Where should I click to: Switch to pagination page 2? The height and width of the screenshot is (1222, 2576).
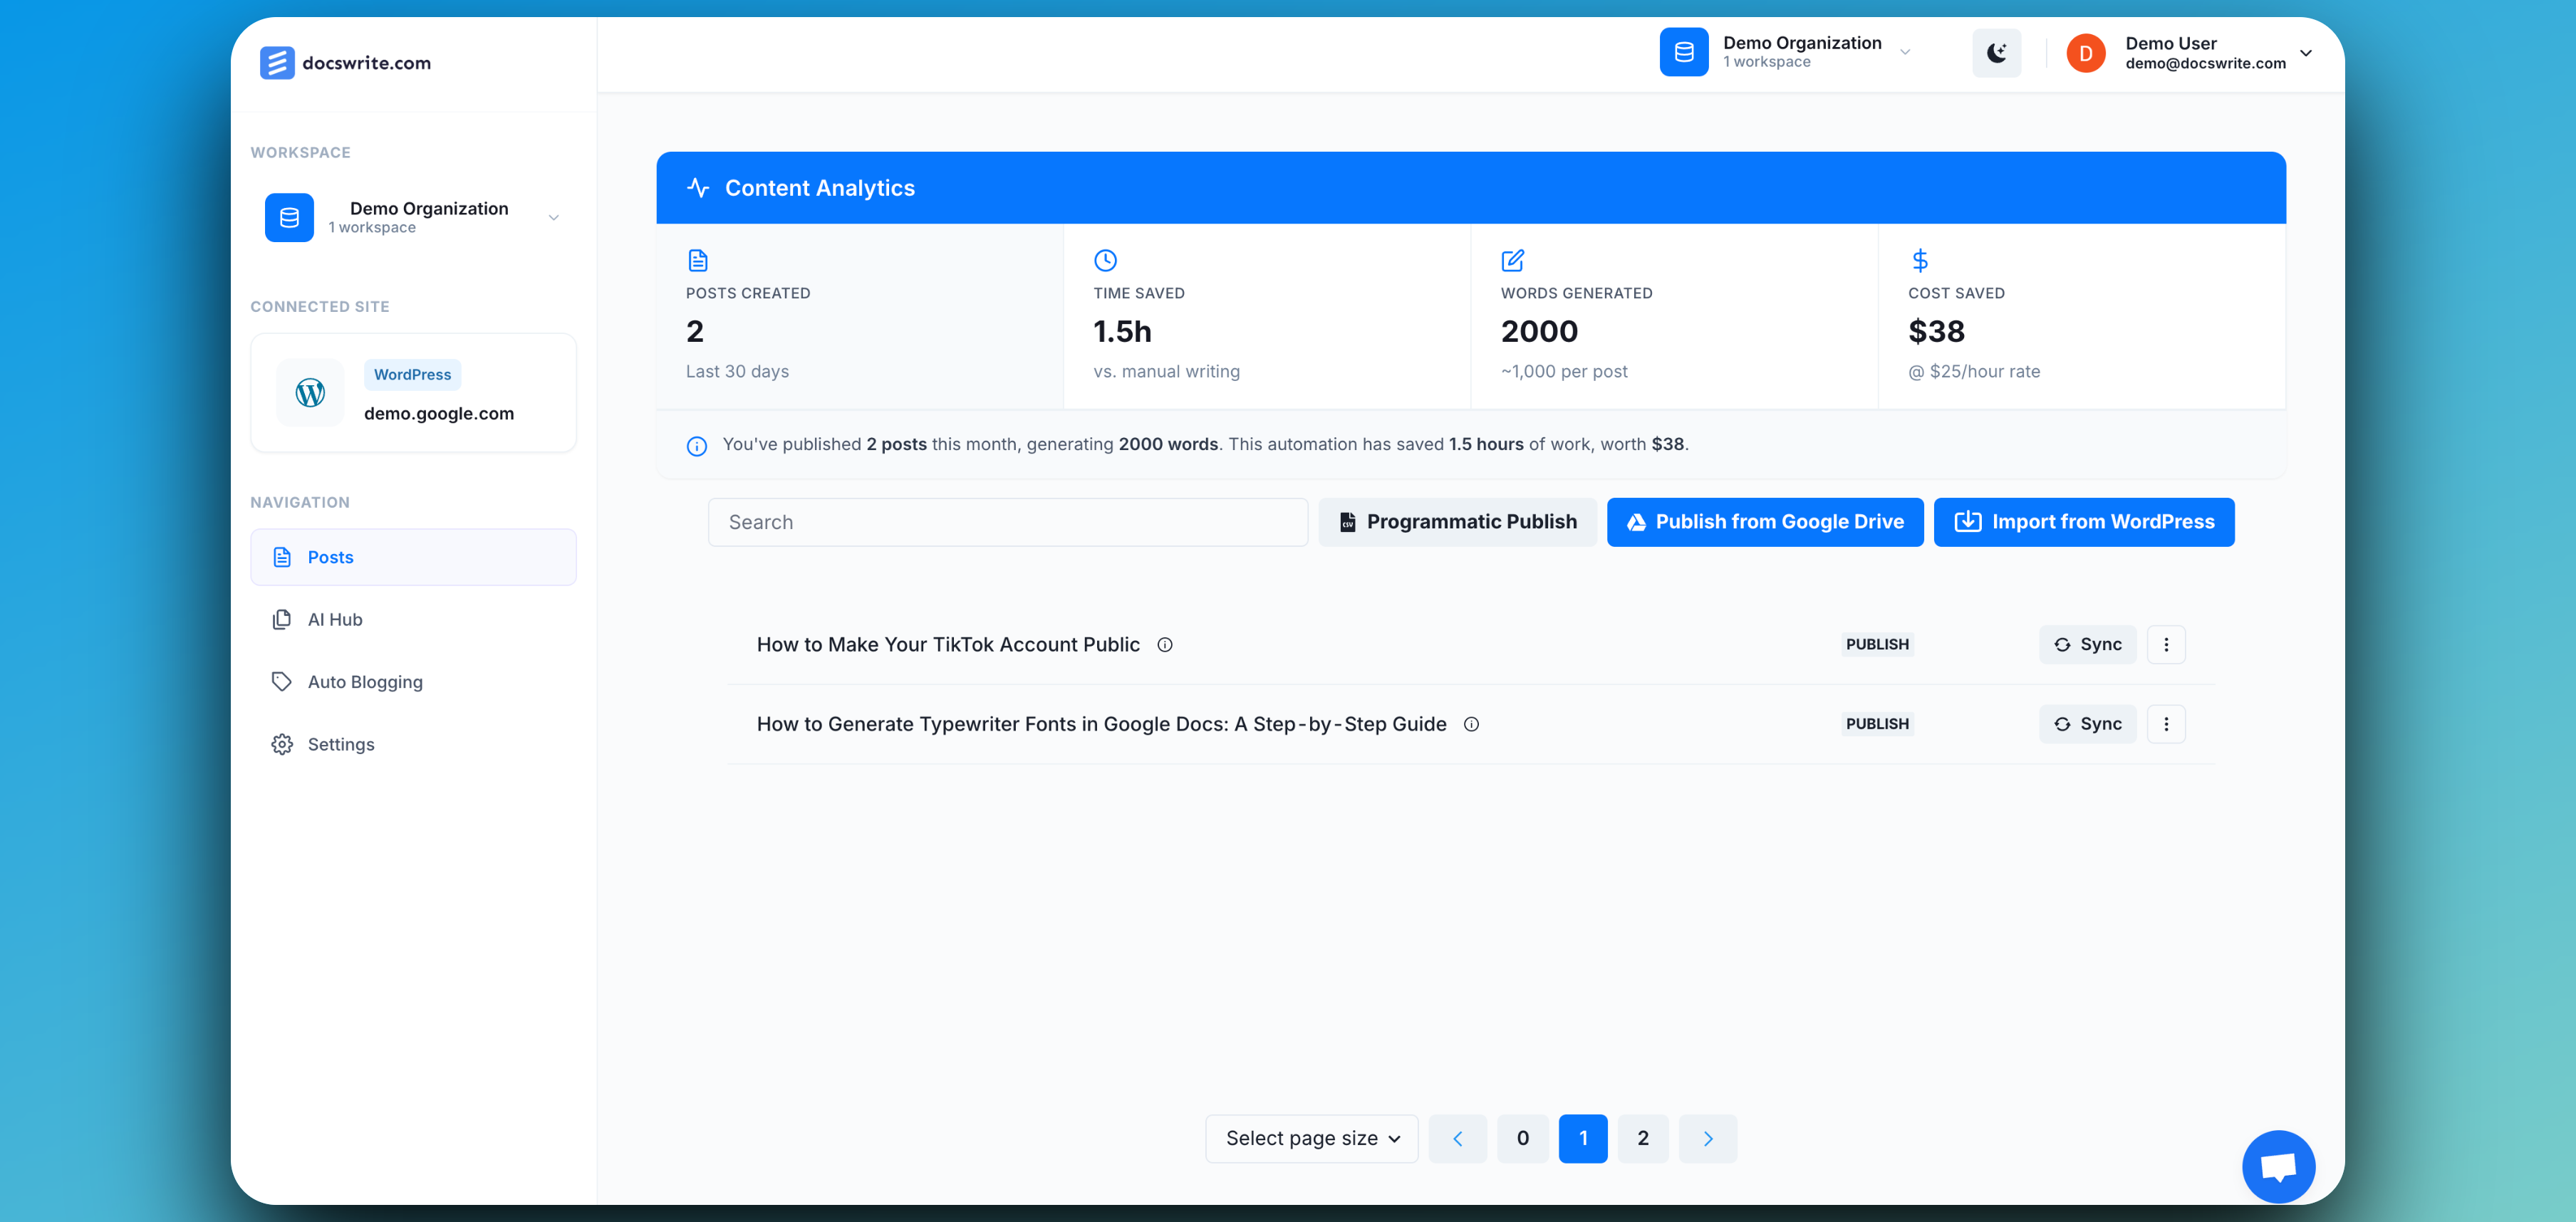tap(1643, 1138)
